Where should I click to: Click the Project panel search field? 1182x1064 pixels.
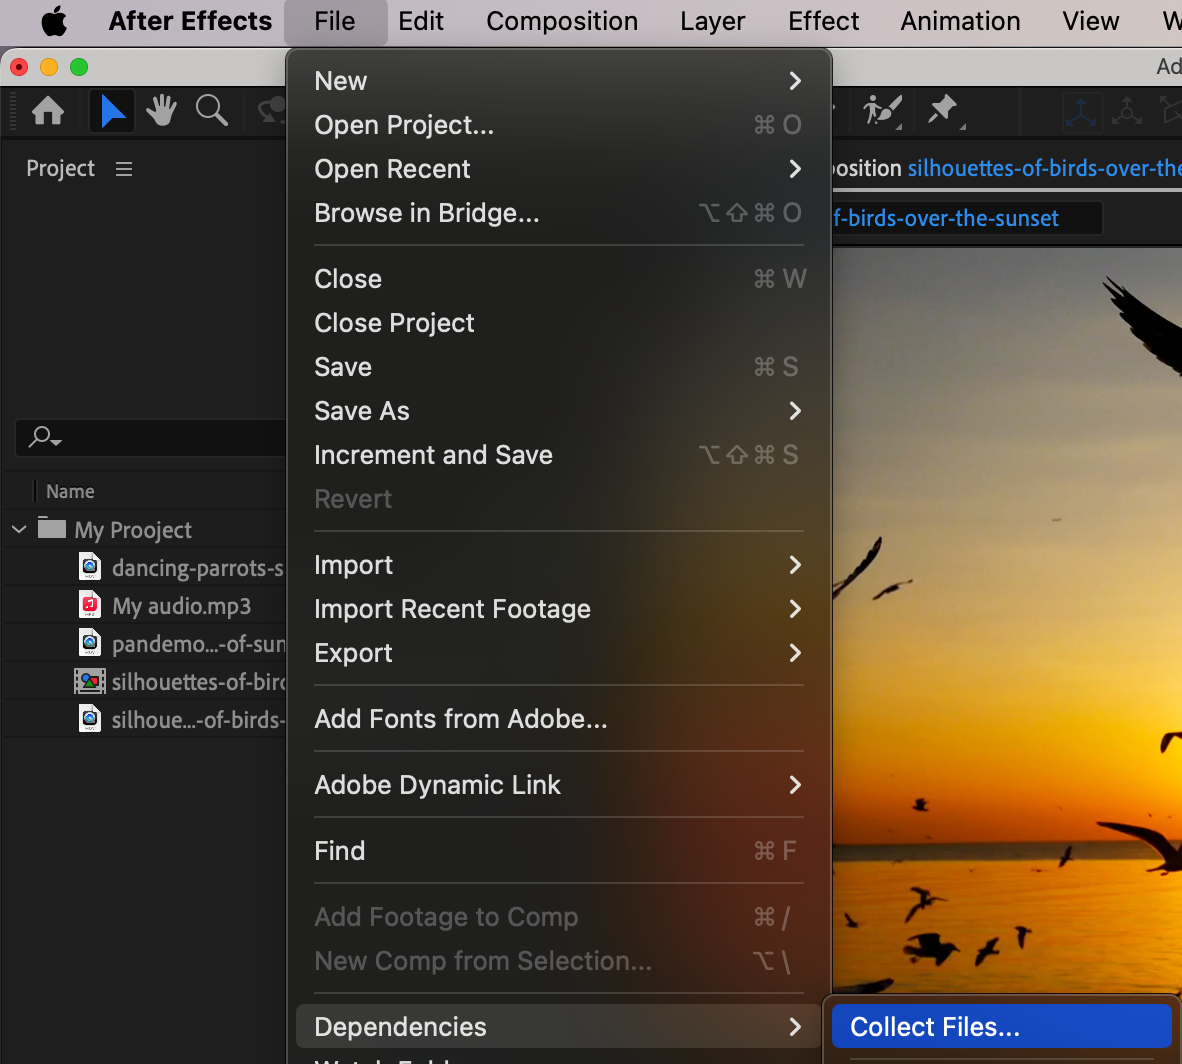(x=151, y=437)
